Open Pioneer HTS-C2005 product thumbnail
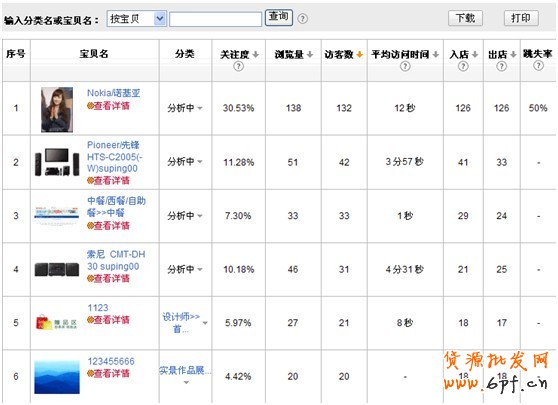Image resolution: width=558 pixels, height=405 pixels. 57,162
